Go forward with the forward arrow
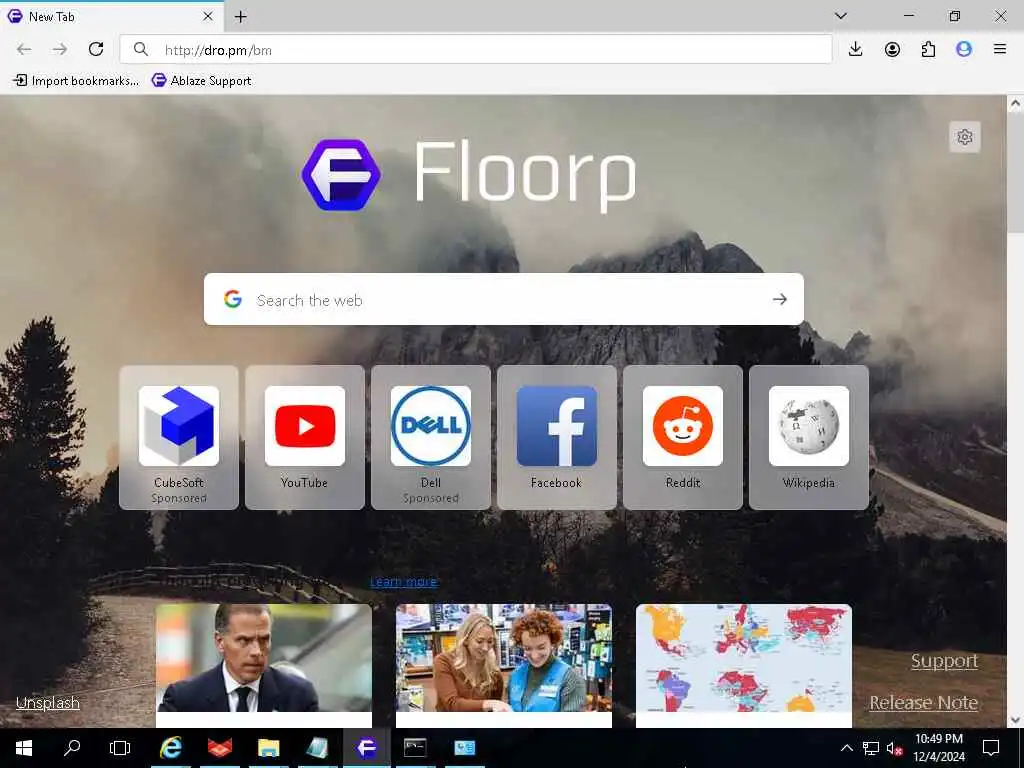The image size is (1024, 768). tap(60, 49)
